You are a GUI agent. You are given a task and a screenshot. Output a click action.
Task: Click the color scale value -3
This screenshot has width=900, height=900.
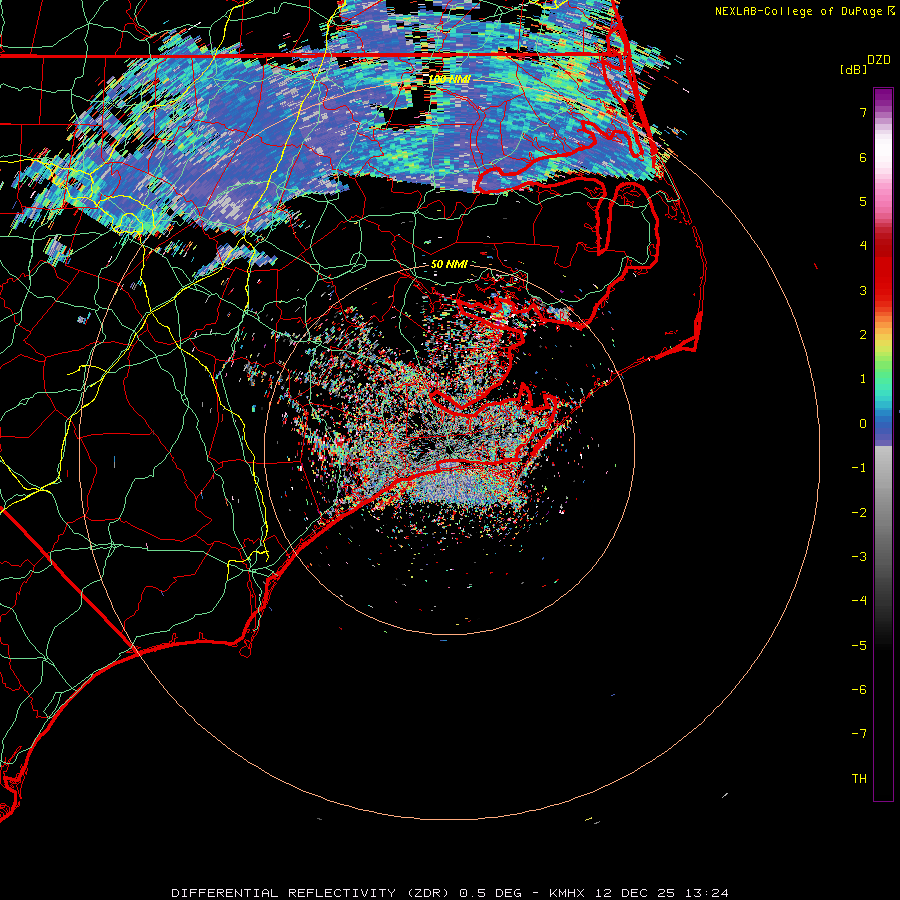[x=859, y=557]
